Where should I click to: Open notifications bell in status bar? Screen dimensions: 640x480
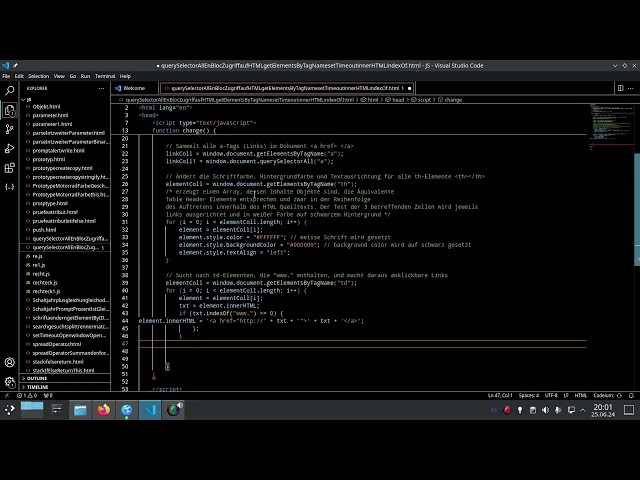click(631, 395)
